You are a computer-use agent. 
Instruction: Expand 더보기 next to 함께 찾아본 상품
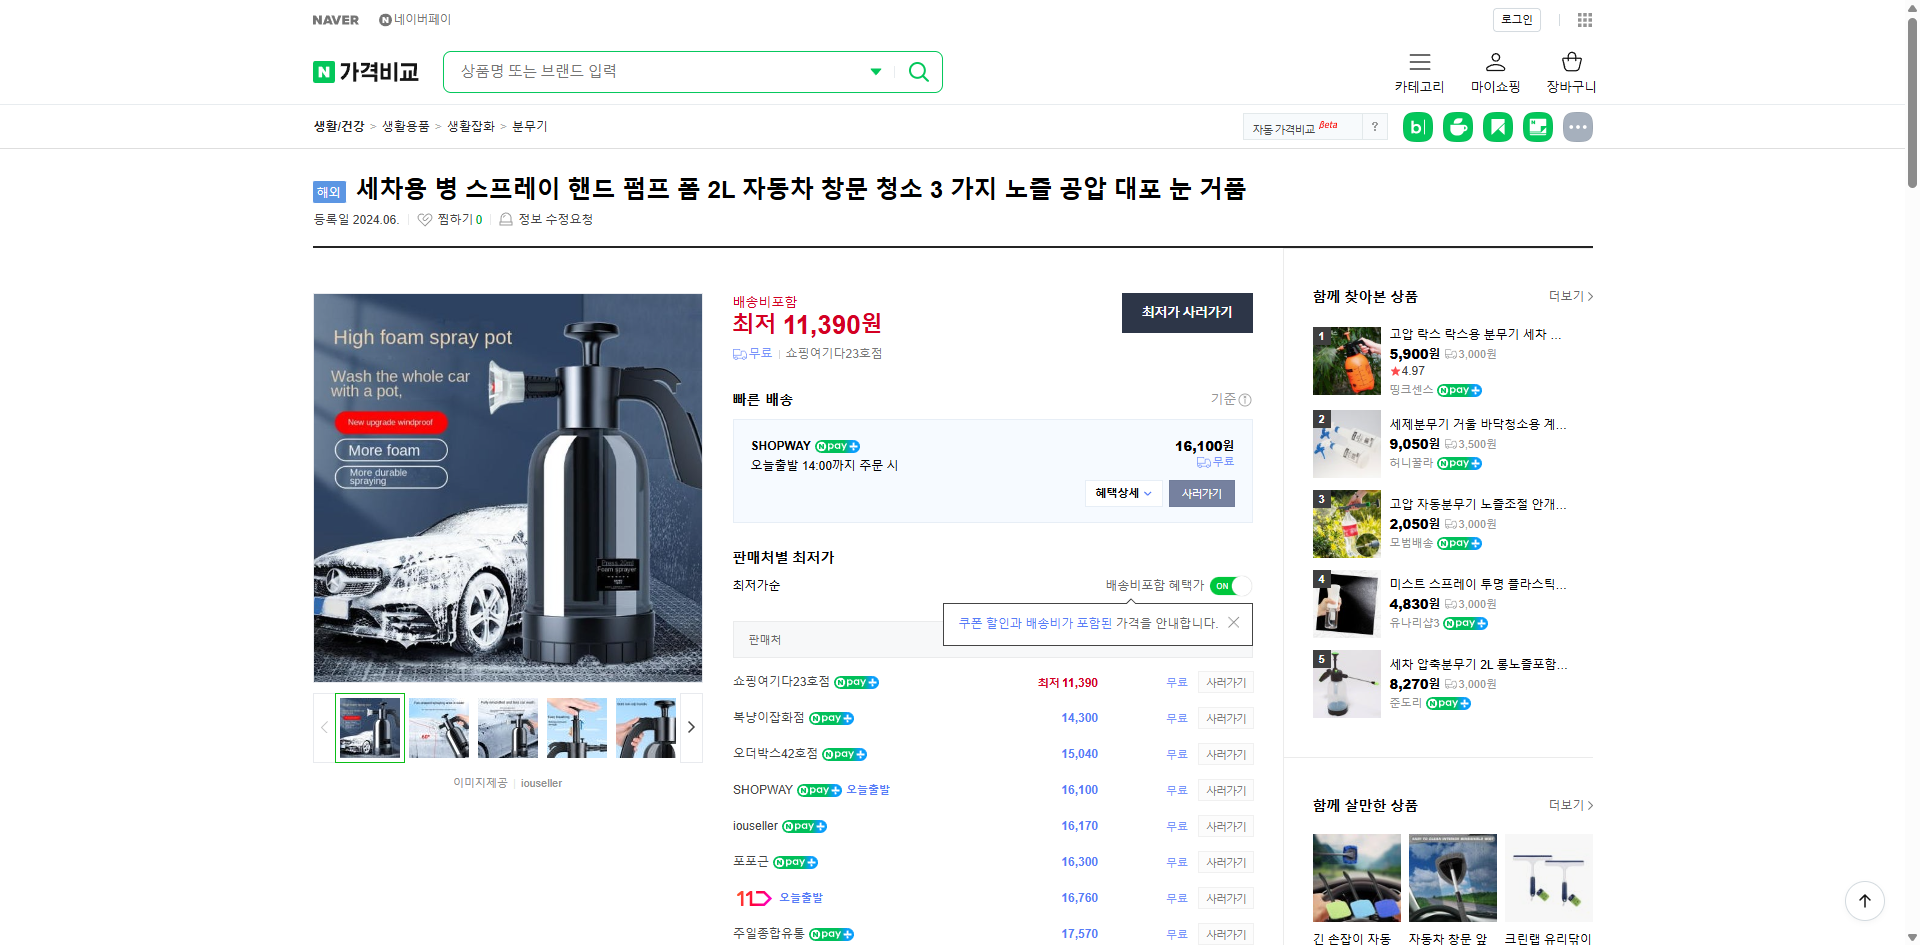click(1568, 296)
